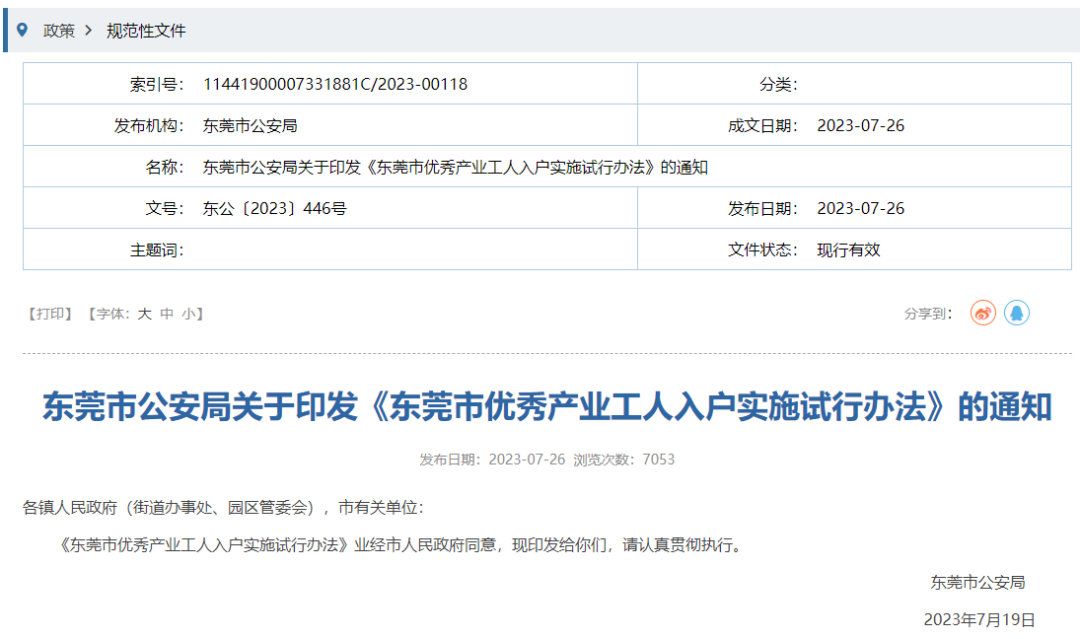Switch font size to 中
This screenshot has width=1080, height=639.
pos(166,314)
